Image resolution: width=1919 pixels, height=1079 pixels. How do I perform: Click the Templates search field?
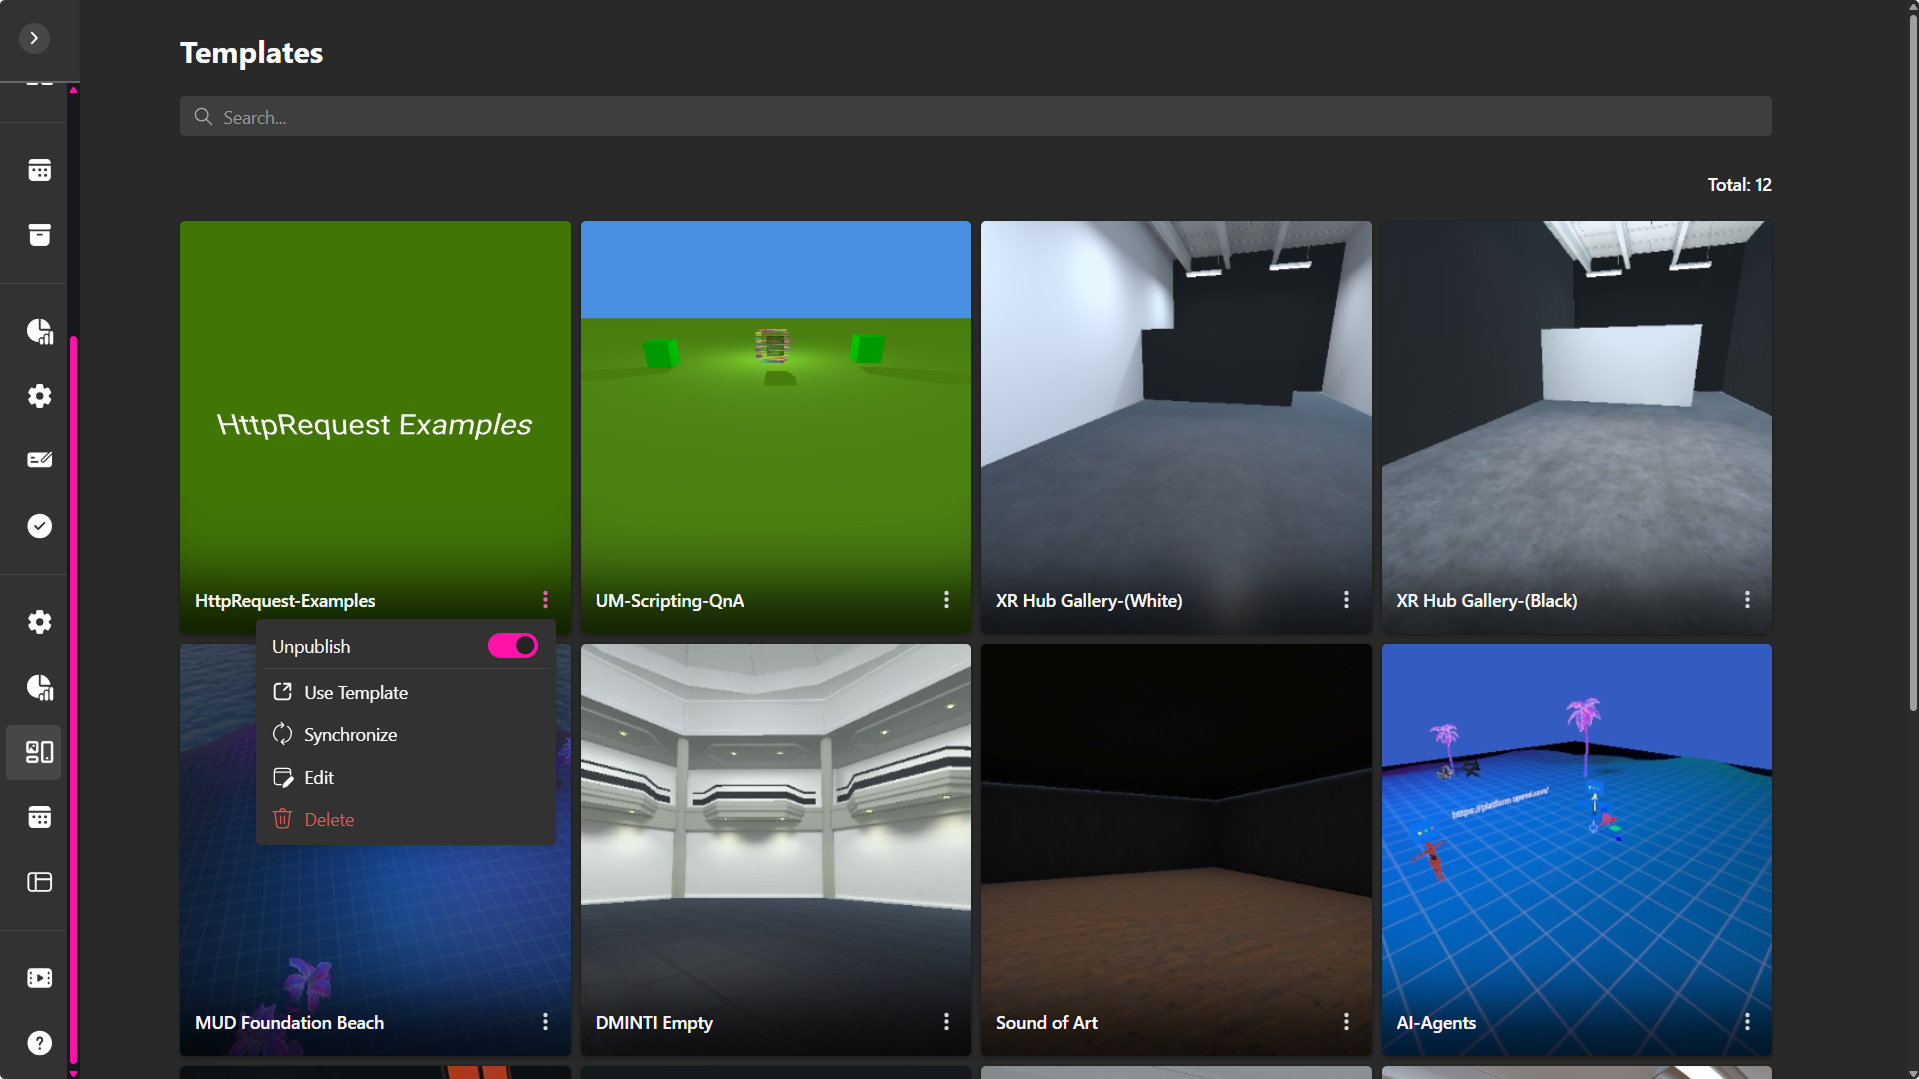pos(975,117)
